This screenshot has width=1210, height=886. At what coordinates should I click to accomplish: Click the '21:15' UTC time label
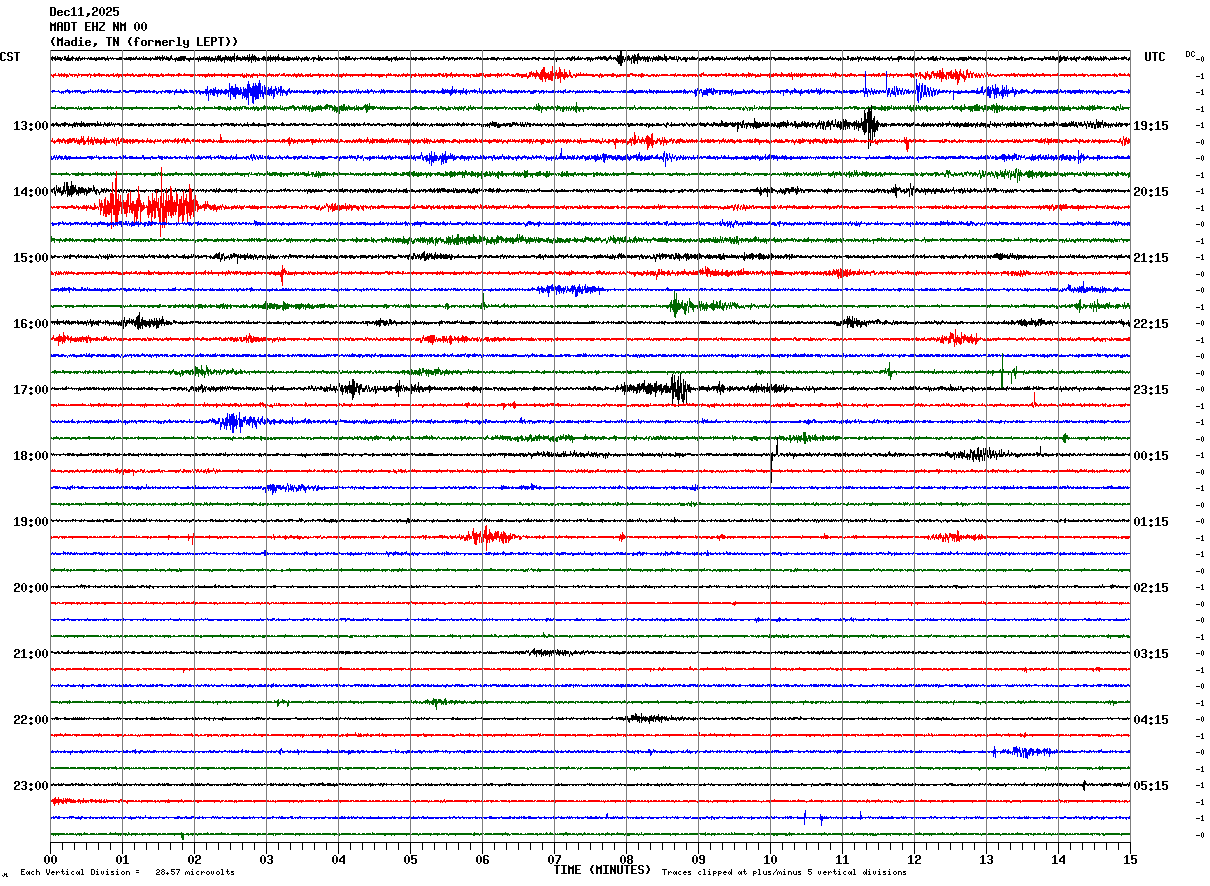click(x=1150, y=258)
